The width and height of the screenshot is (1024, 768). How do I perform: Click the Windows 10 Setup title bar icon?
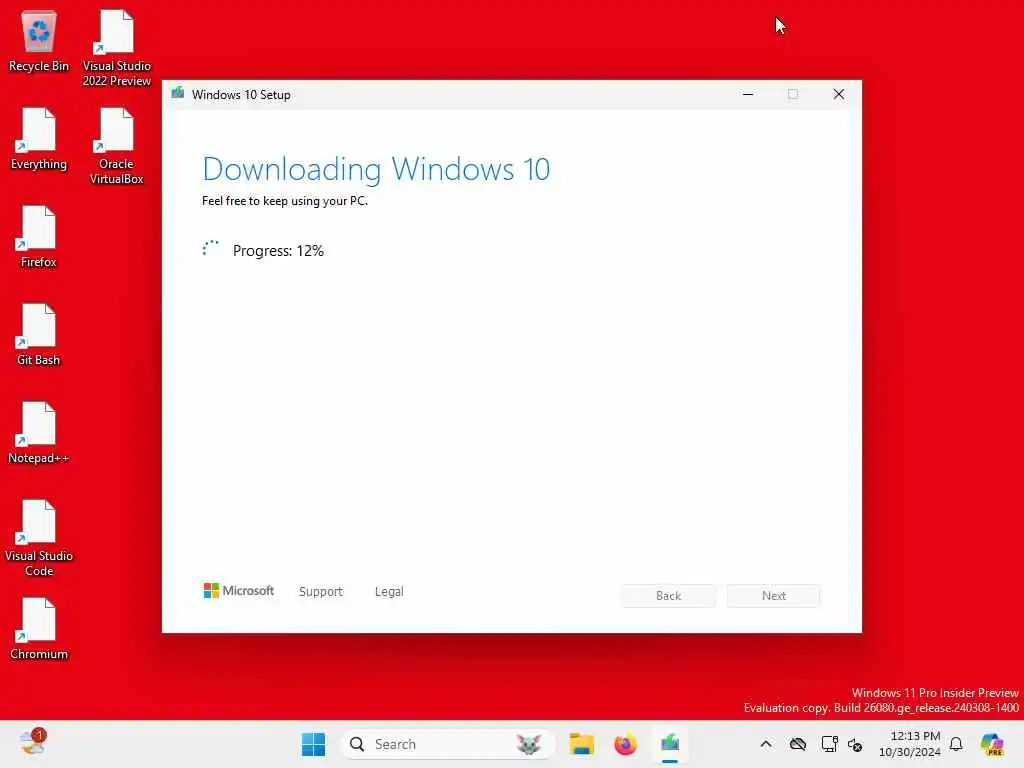pos(178,94)
